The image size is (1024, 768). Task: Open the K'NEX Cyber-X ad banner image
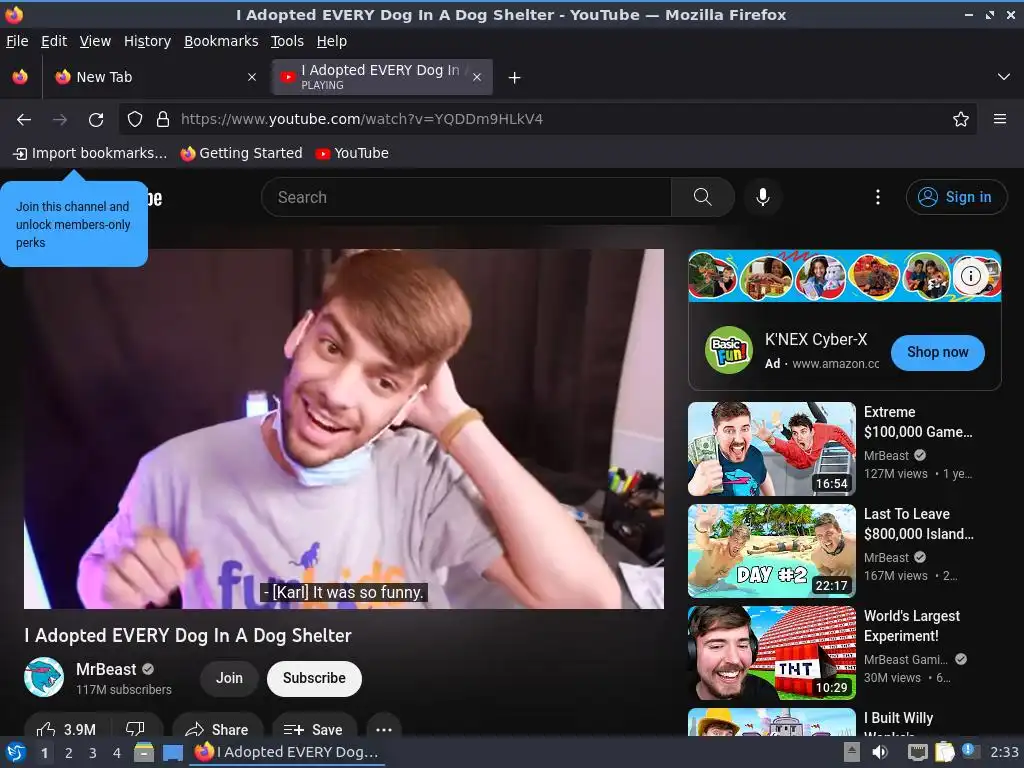click(x=844, y=276)
